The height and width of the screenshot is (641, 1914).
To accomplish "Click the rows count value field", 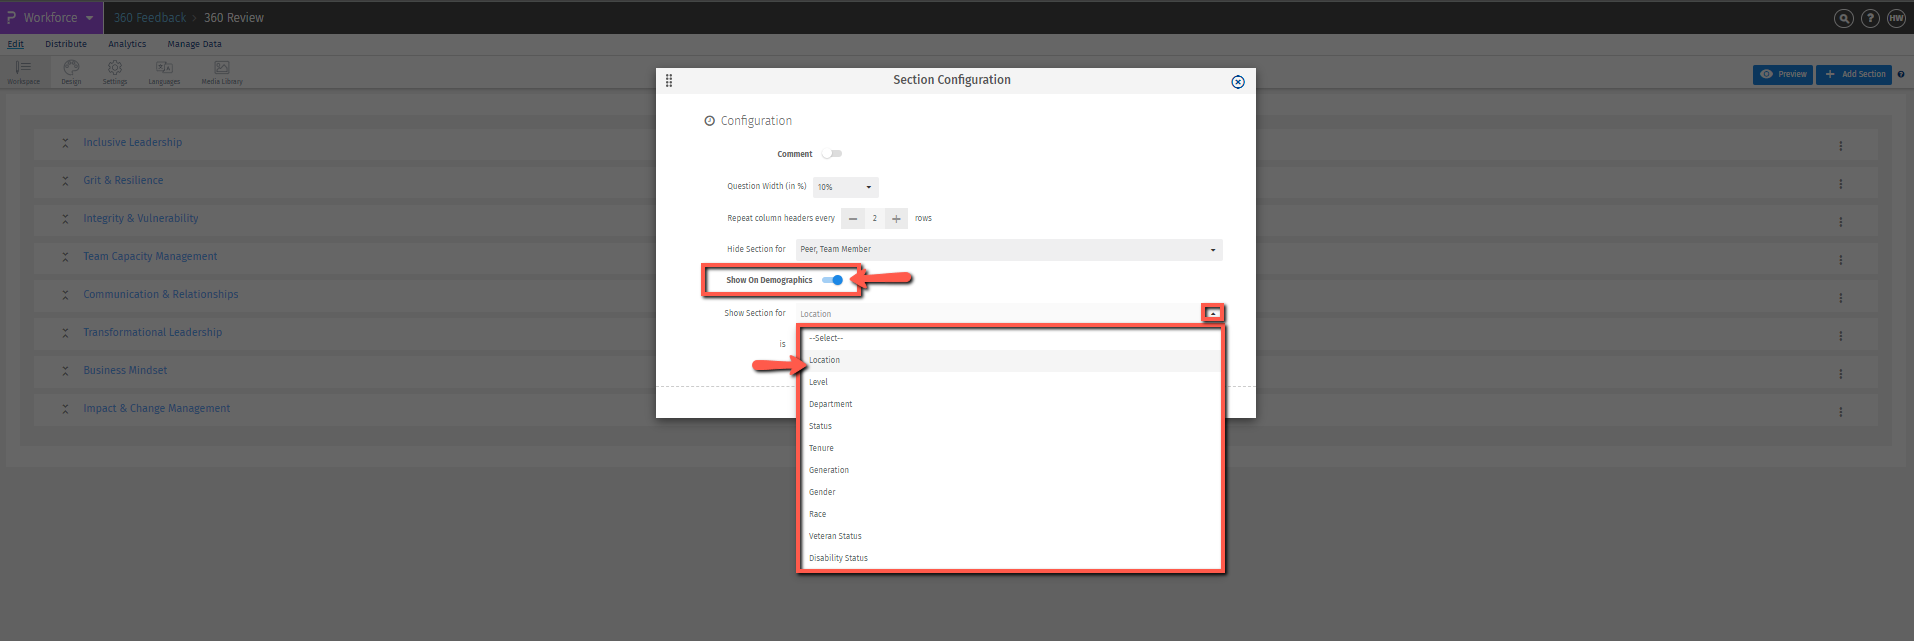I will [875, 218].
